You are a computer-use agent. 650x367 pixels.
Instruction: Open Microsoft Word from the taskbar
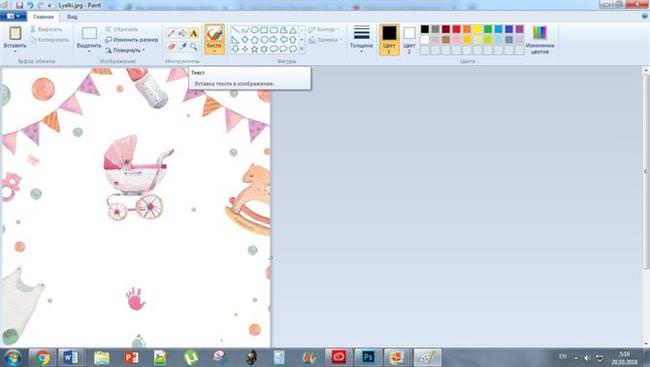point(70,357)
